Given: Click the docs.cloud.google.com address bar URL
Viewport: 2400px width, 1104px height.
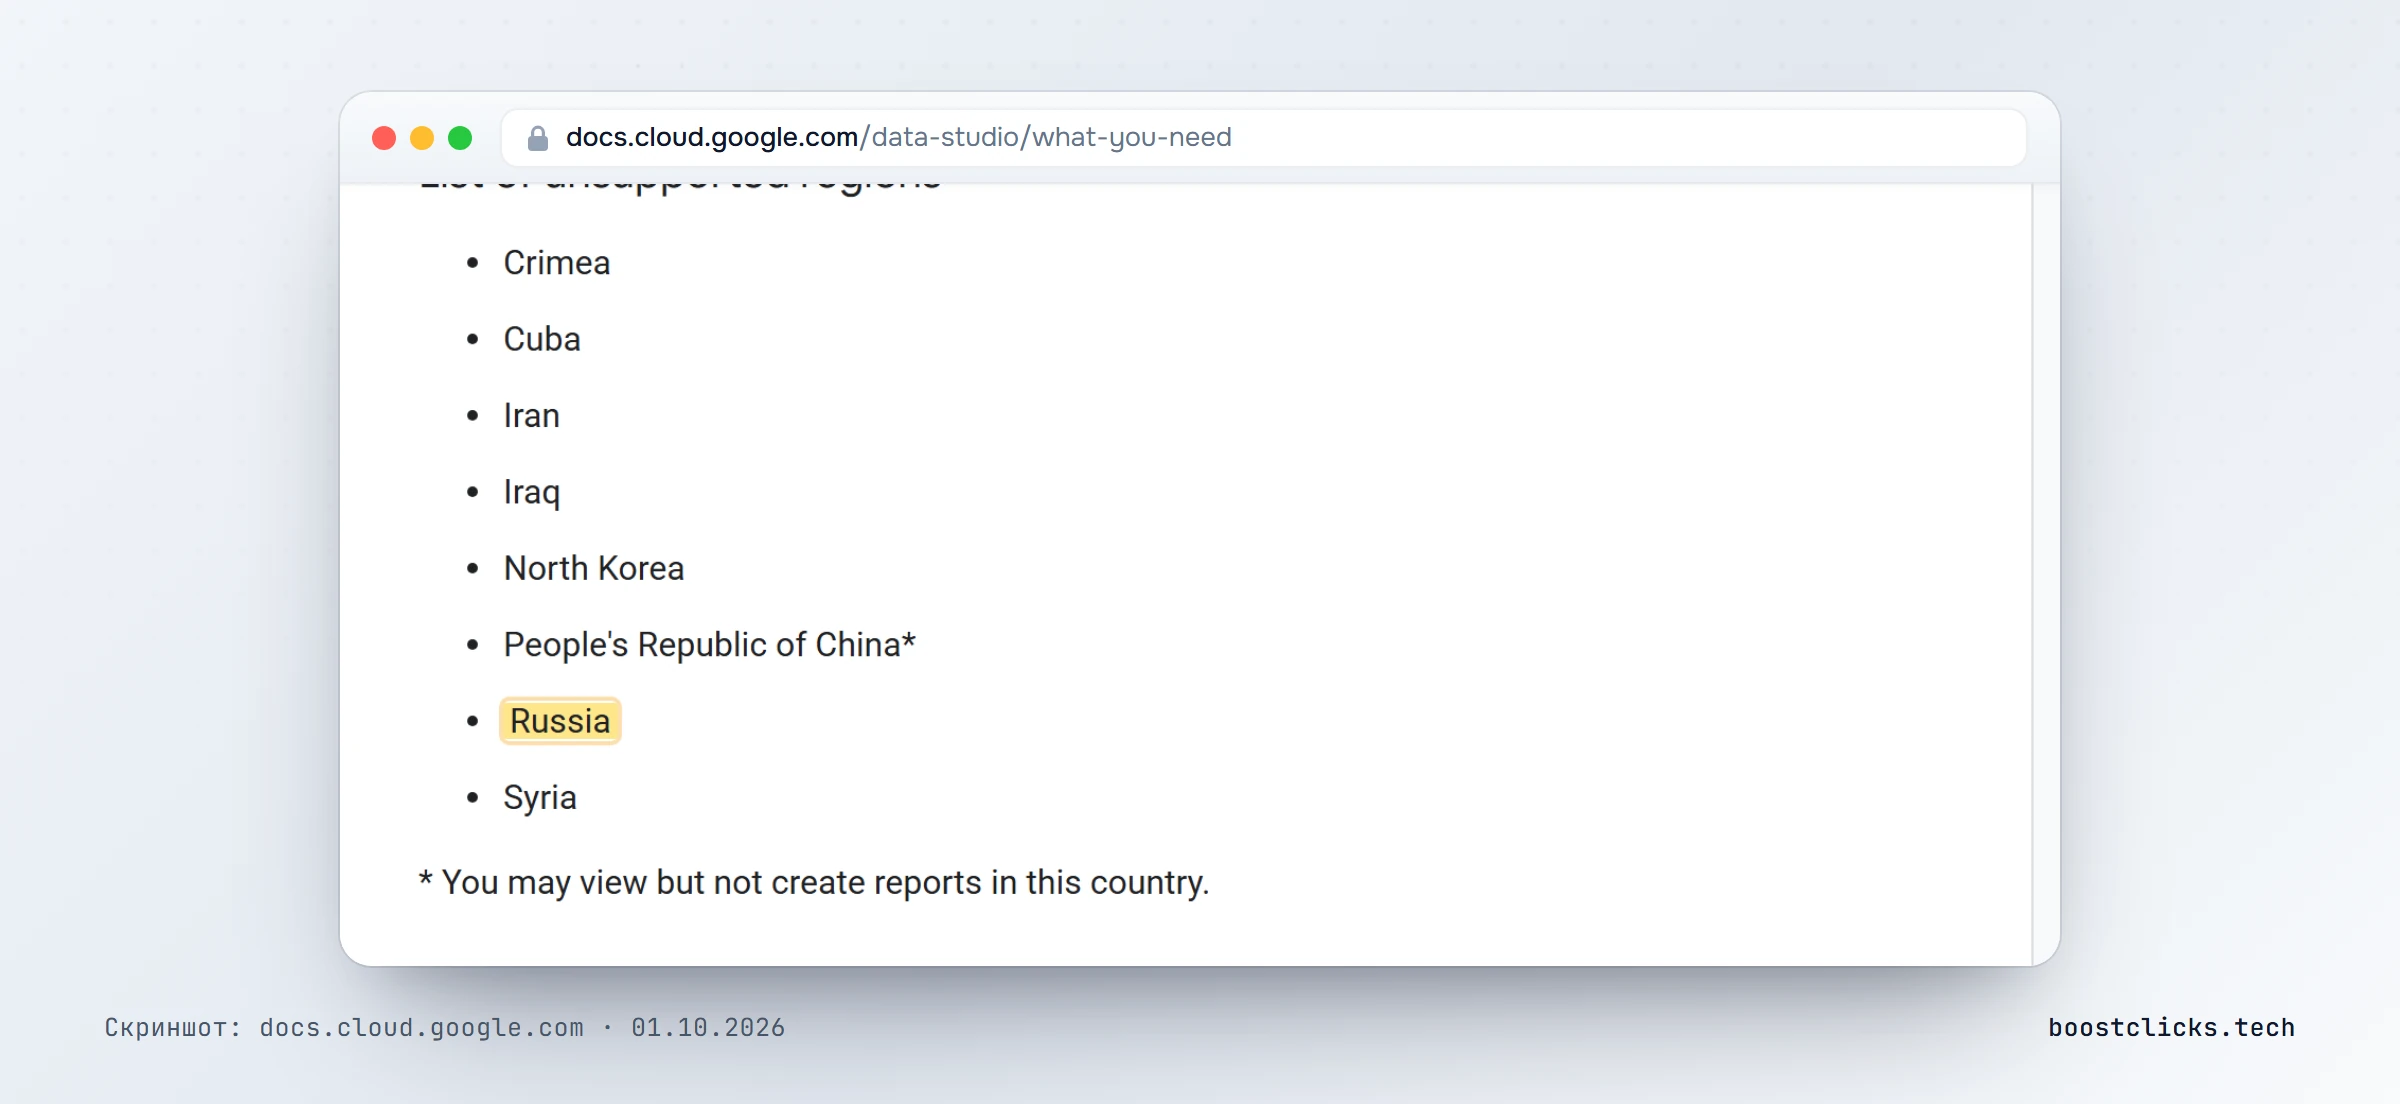Looking at the screenshot, I should pyautogui.click(x=898, y=137).
